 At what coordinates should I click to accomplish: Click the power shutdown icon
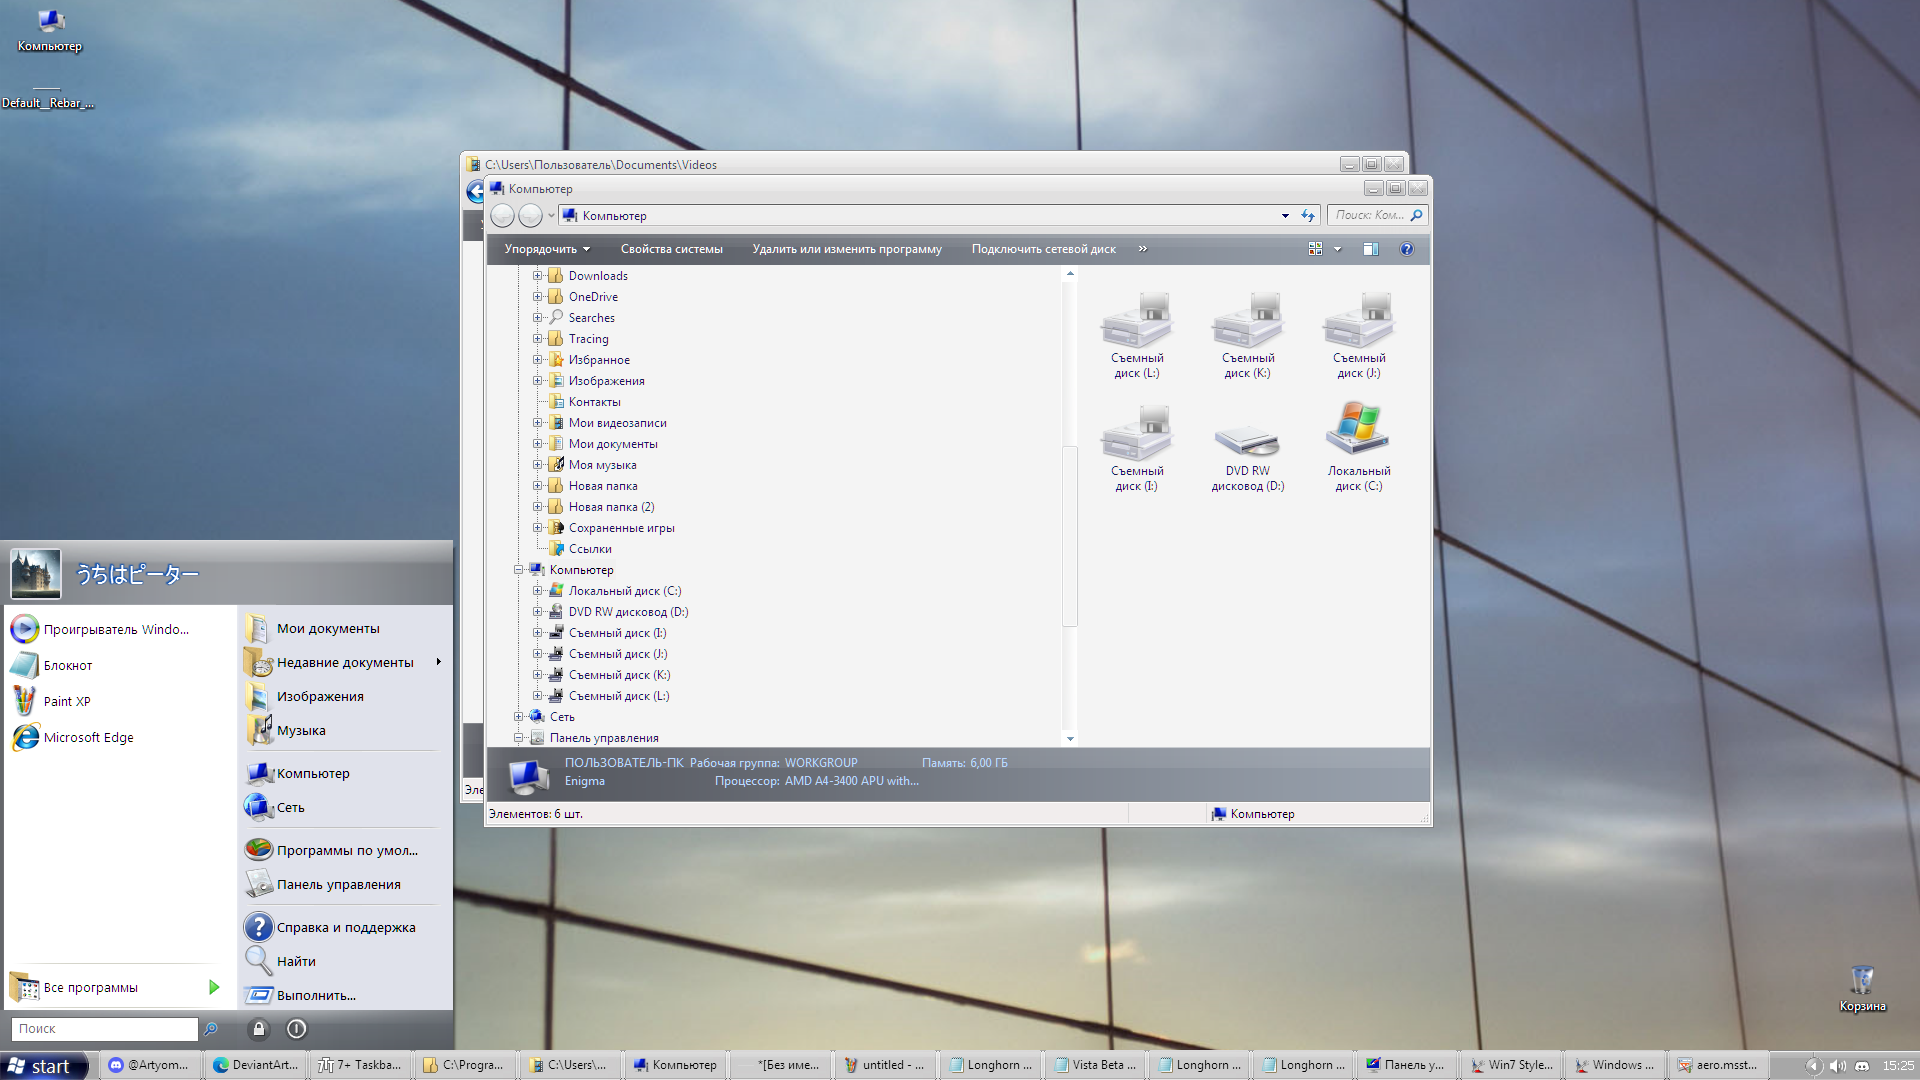[x=296, y=1028]
